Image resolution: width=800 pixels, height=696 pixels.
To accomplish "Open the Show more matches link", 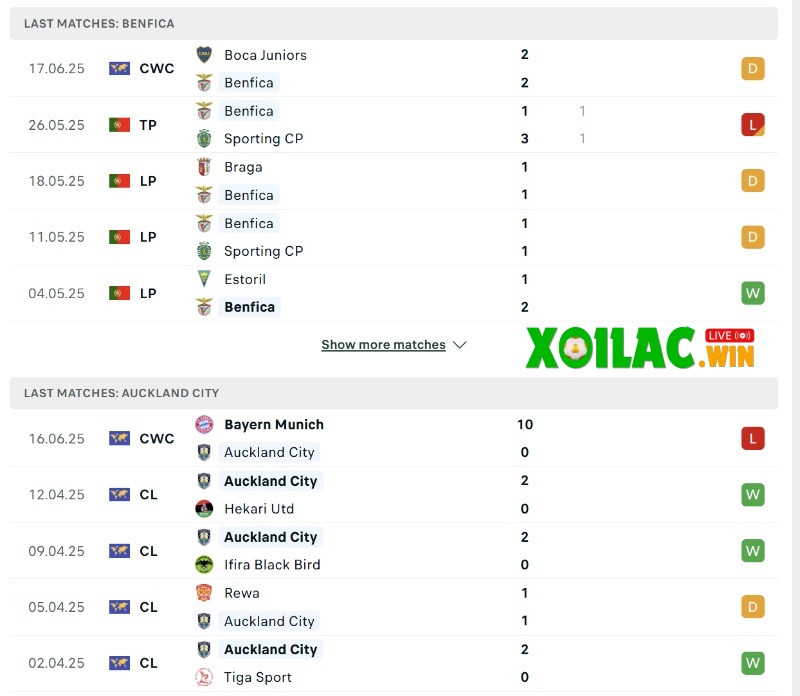I will click(383, 345).
